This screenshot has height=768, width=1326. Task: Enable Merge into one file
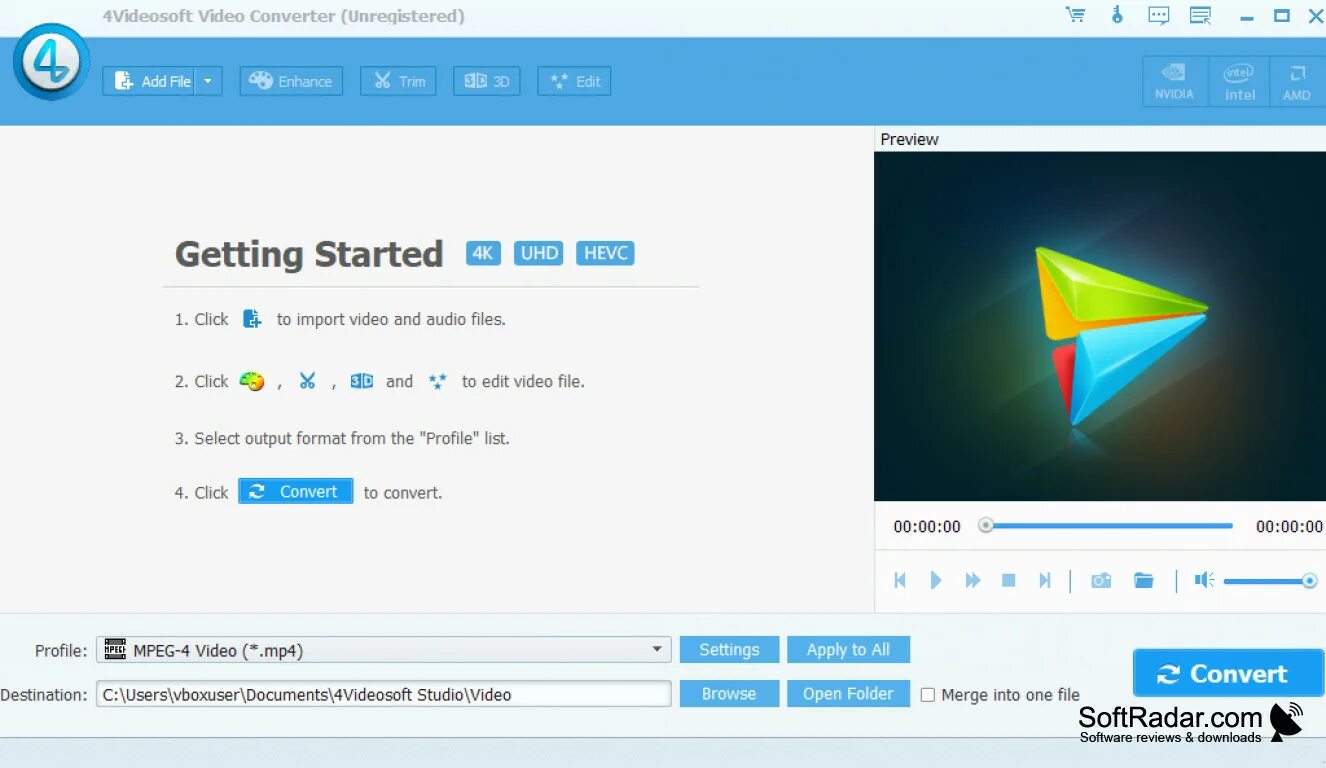[x=928, y=694]
